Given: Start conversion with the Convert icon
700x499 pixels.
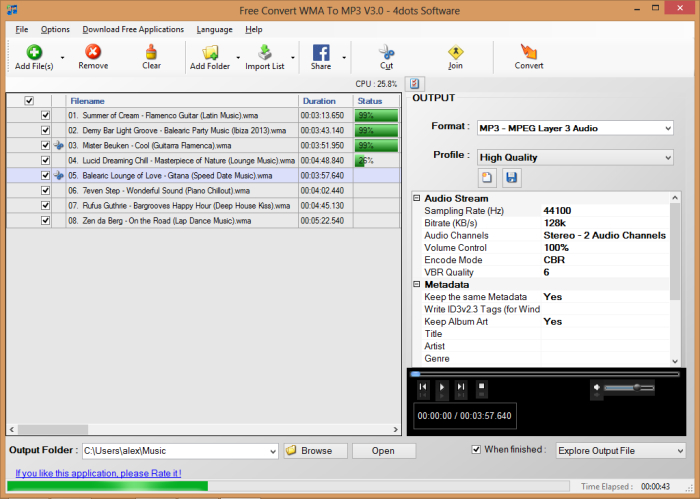Looking at the screenshot, I should [x=529, y=52].
